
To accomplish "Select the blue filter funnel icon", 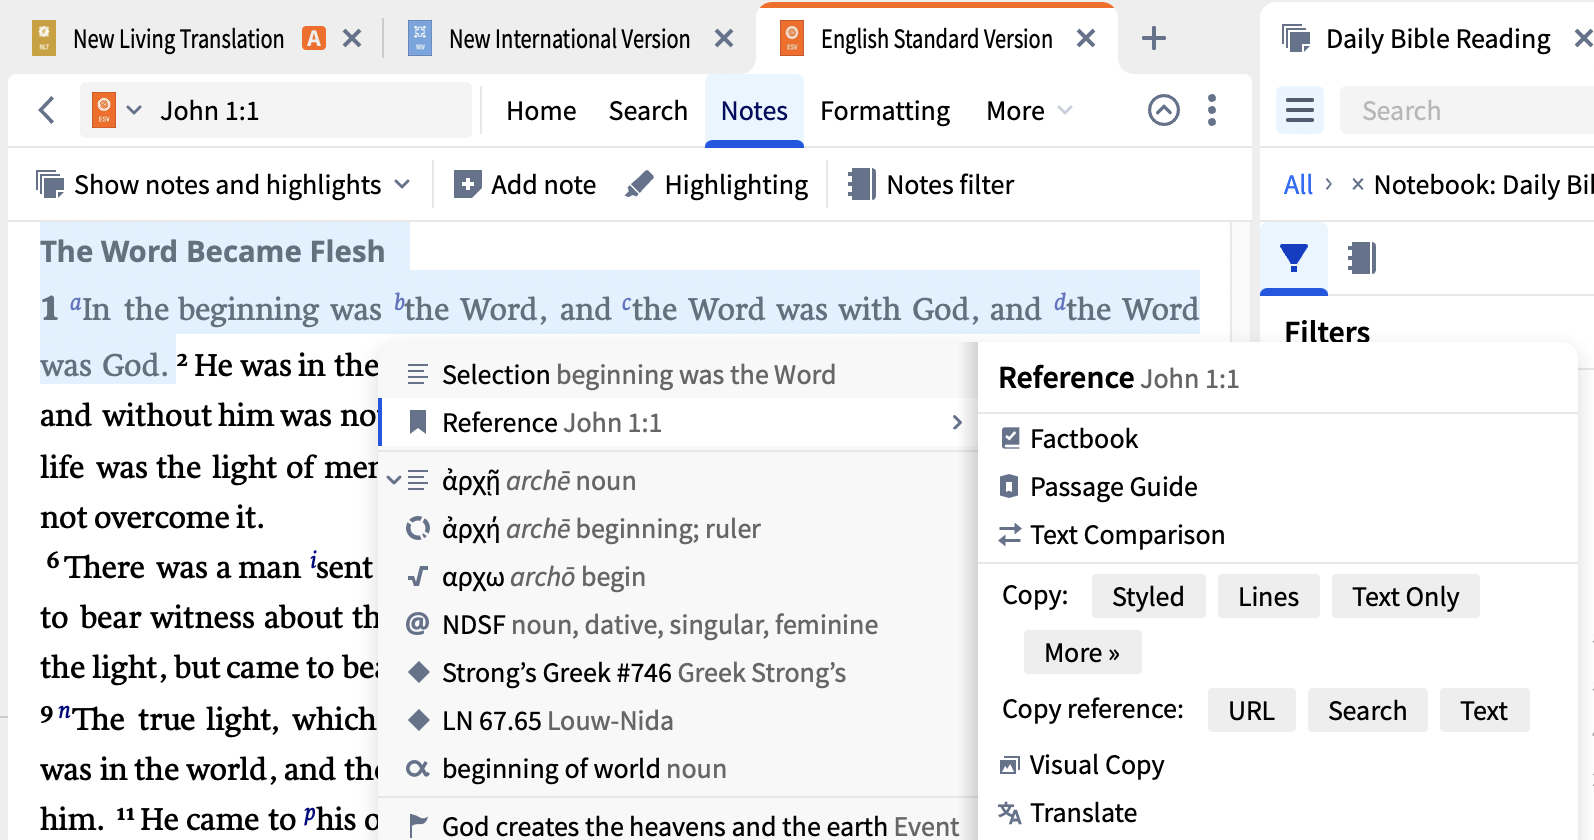I will (1294, 258).
